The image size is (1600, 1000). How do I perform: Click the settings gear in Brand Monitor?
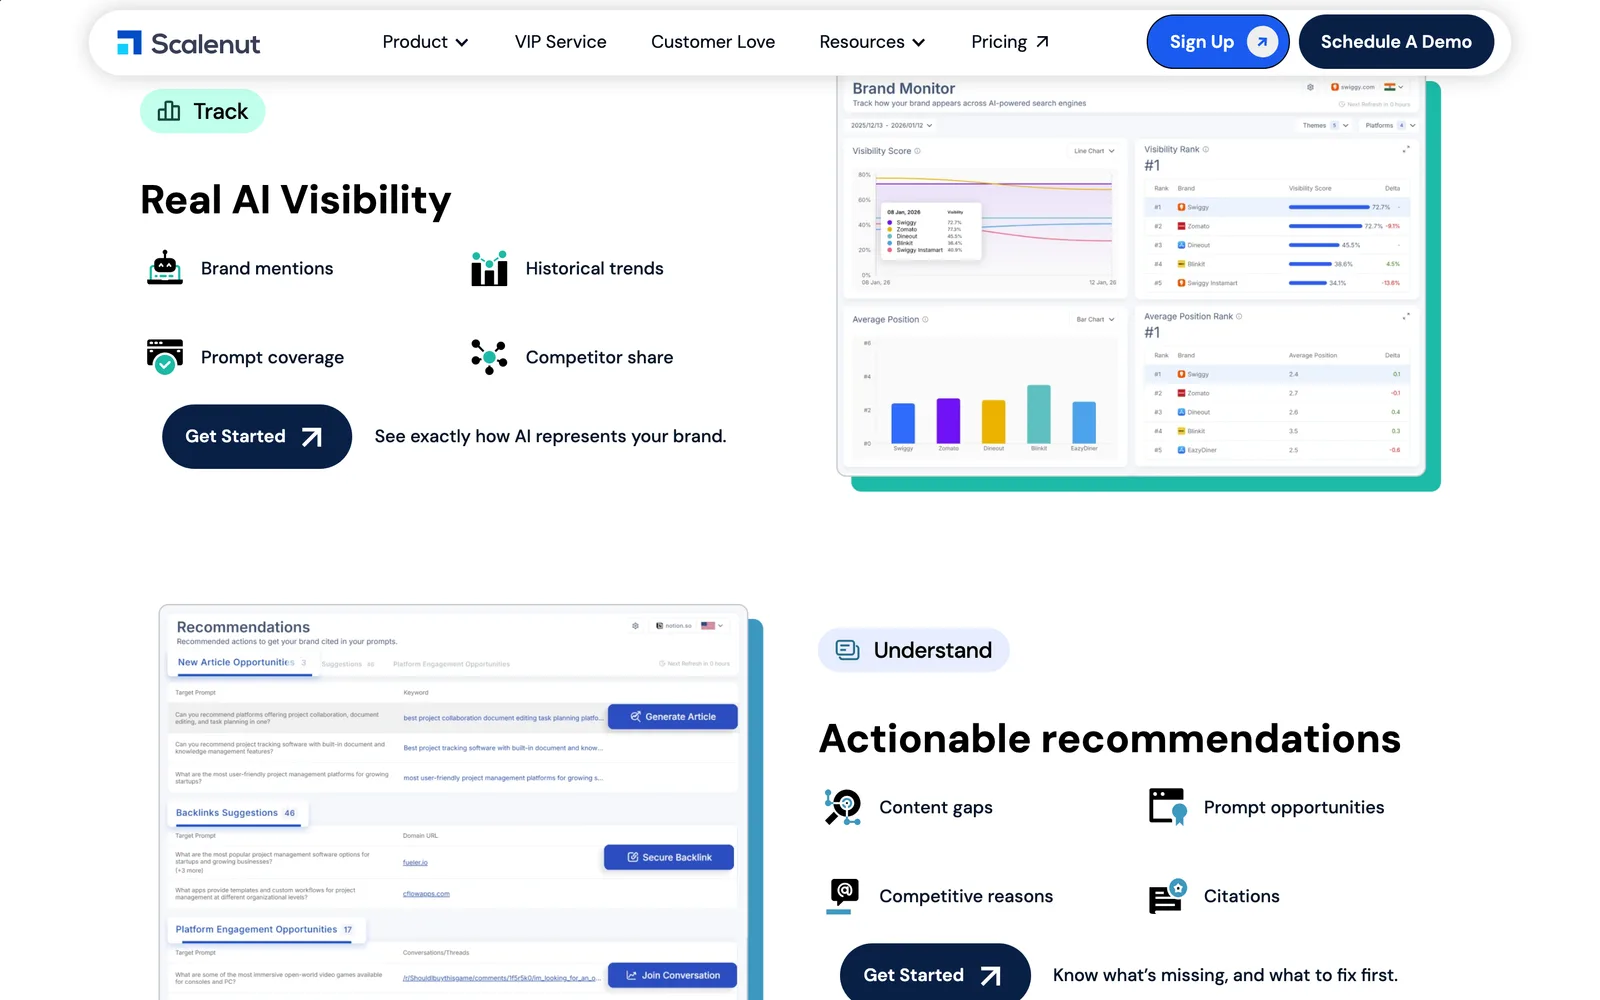click(x=1310, y=88)
